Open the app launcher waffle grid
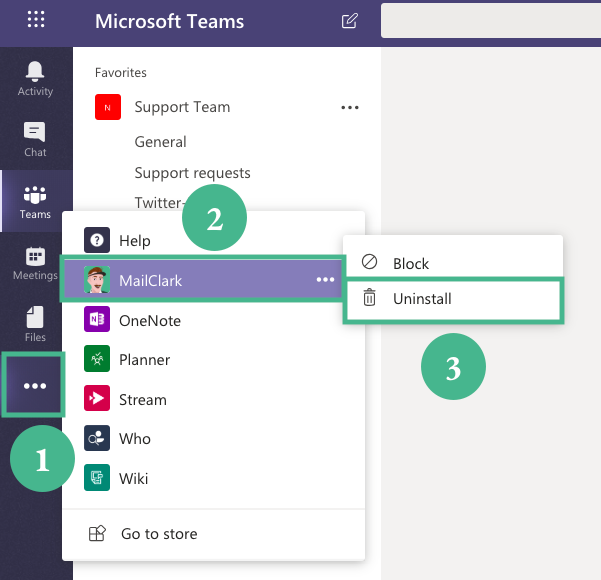This screenshot has width=601, height=580. pyautogui.click(x=36, y=19)
